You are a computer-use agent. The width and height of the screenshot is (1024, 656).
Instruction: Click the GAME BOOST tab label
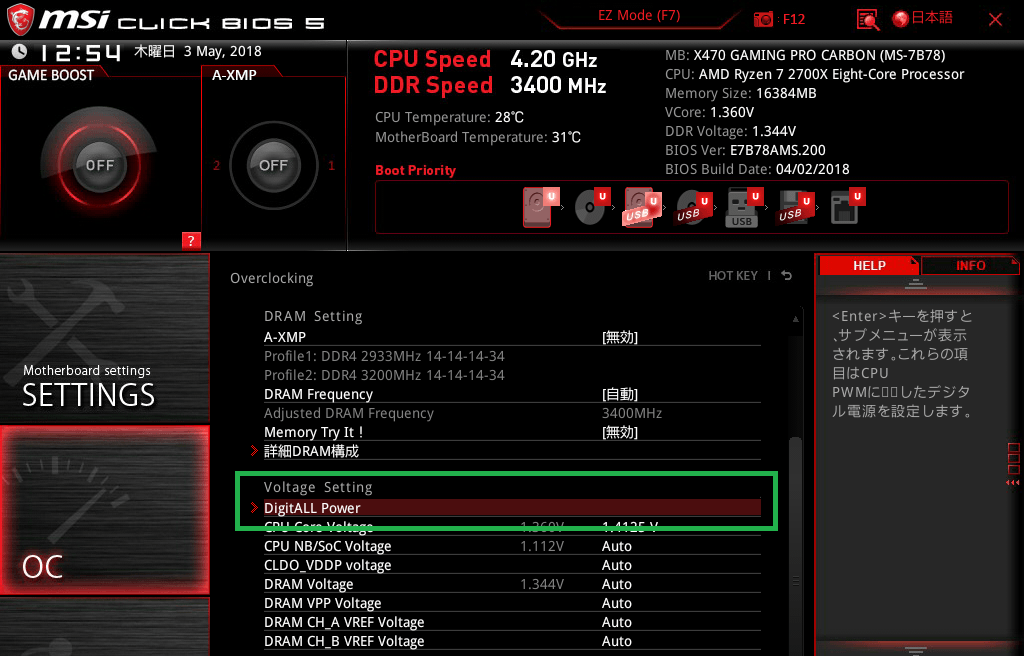51,75
